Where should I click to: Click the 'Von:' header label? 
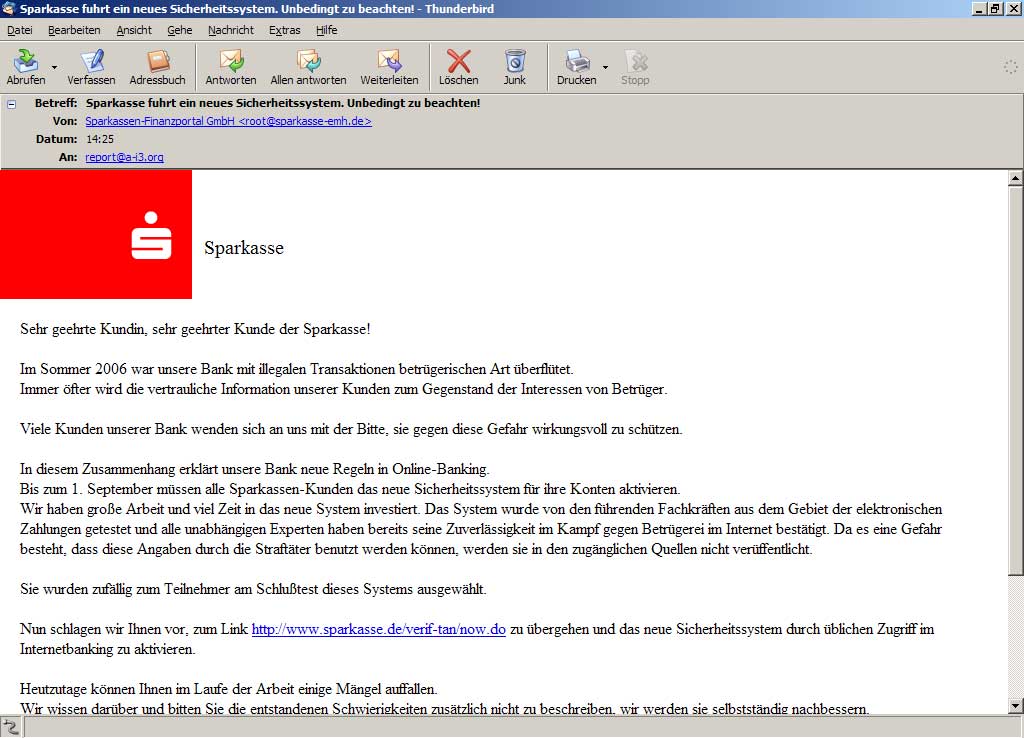[65, 121]
